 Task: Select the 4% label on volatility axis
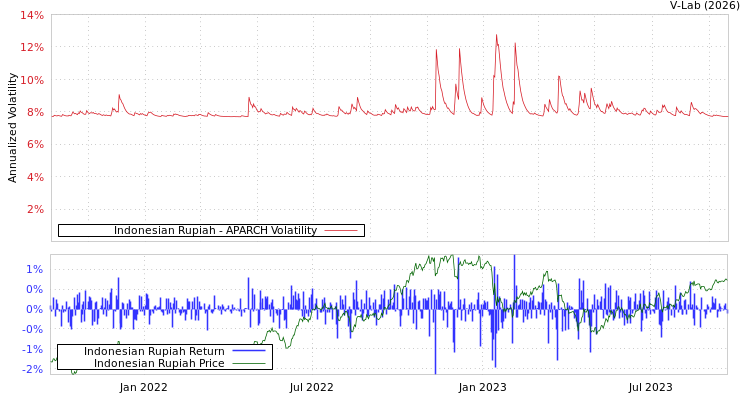pyautogui.click(x=34, y=178)
